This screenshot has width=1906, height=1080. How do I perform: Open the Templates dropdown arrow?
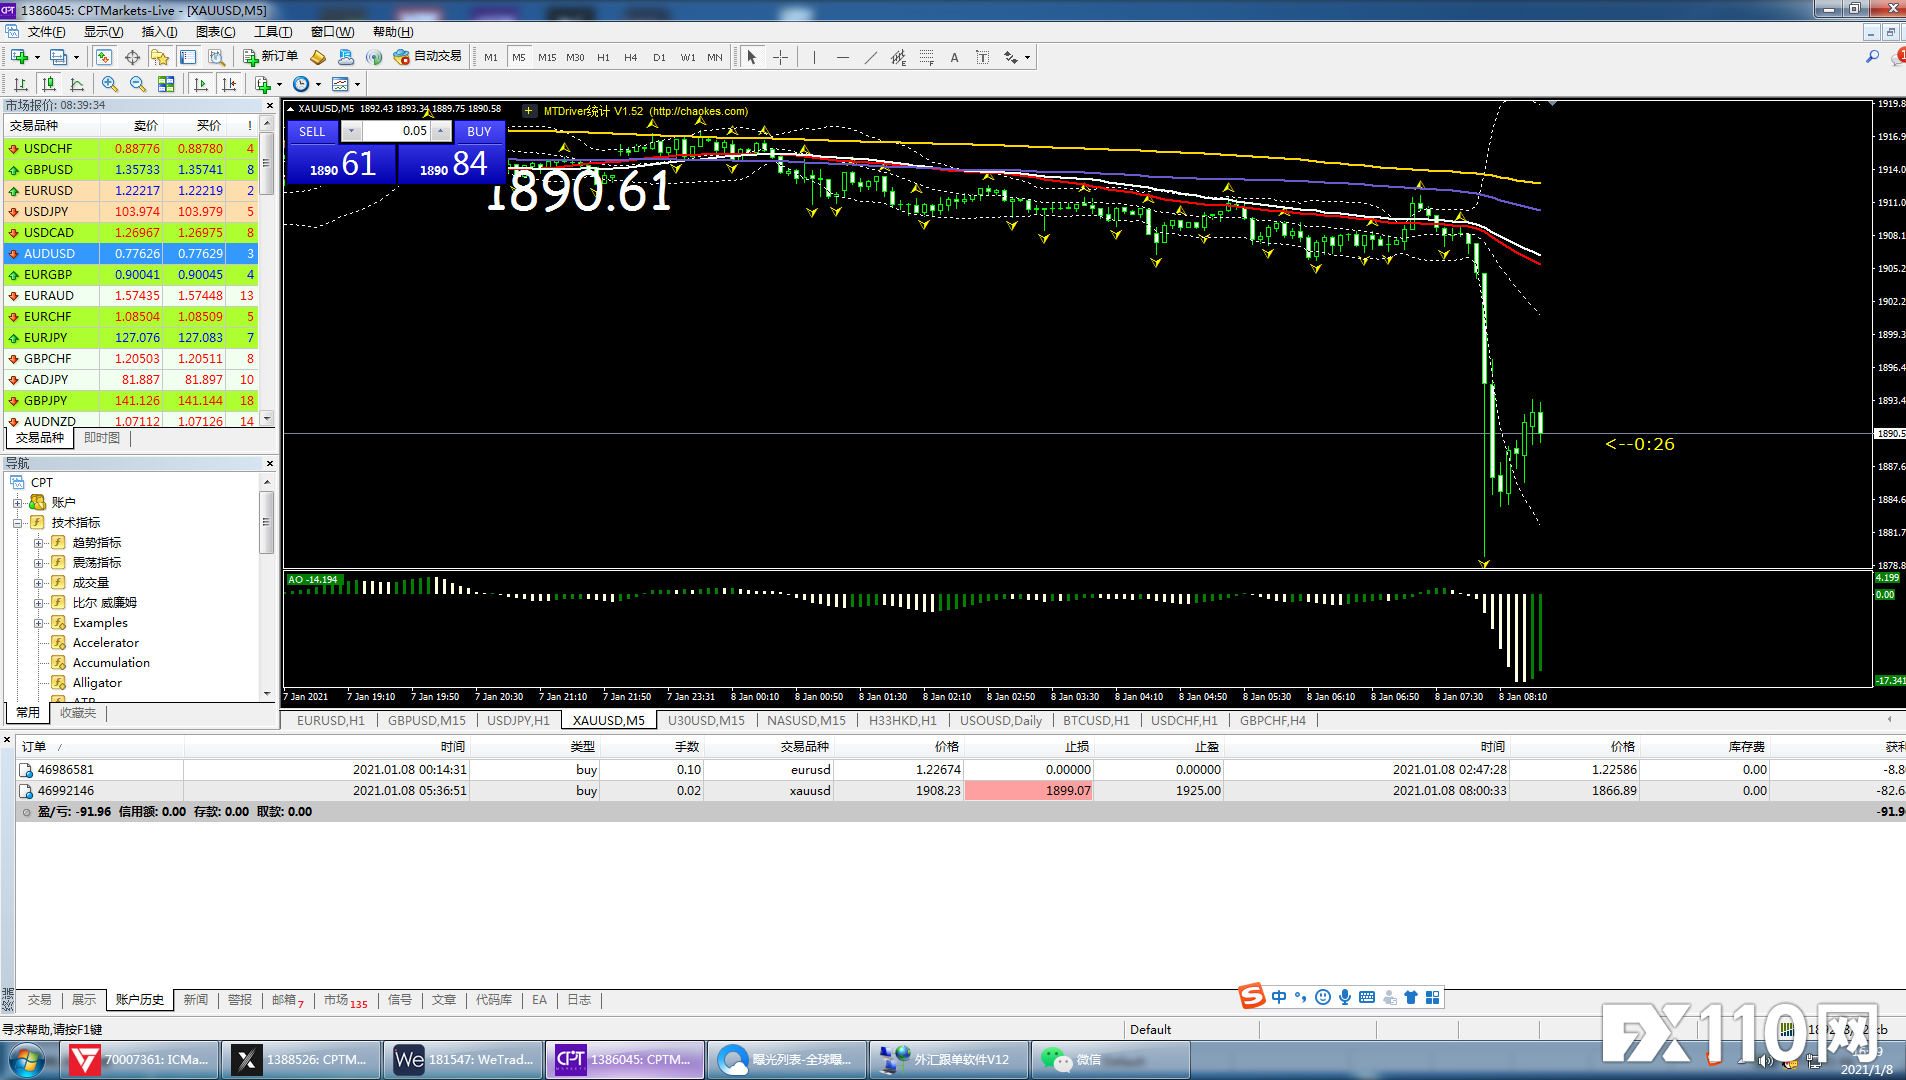pyautogui.click(x=357, y=84)
